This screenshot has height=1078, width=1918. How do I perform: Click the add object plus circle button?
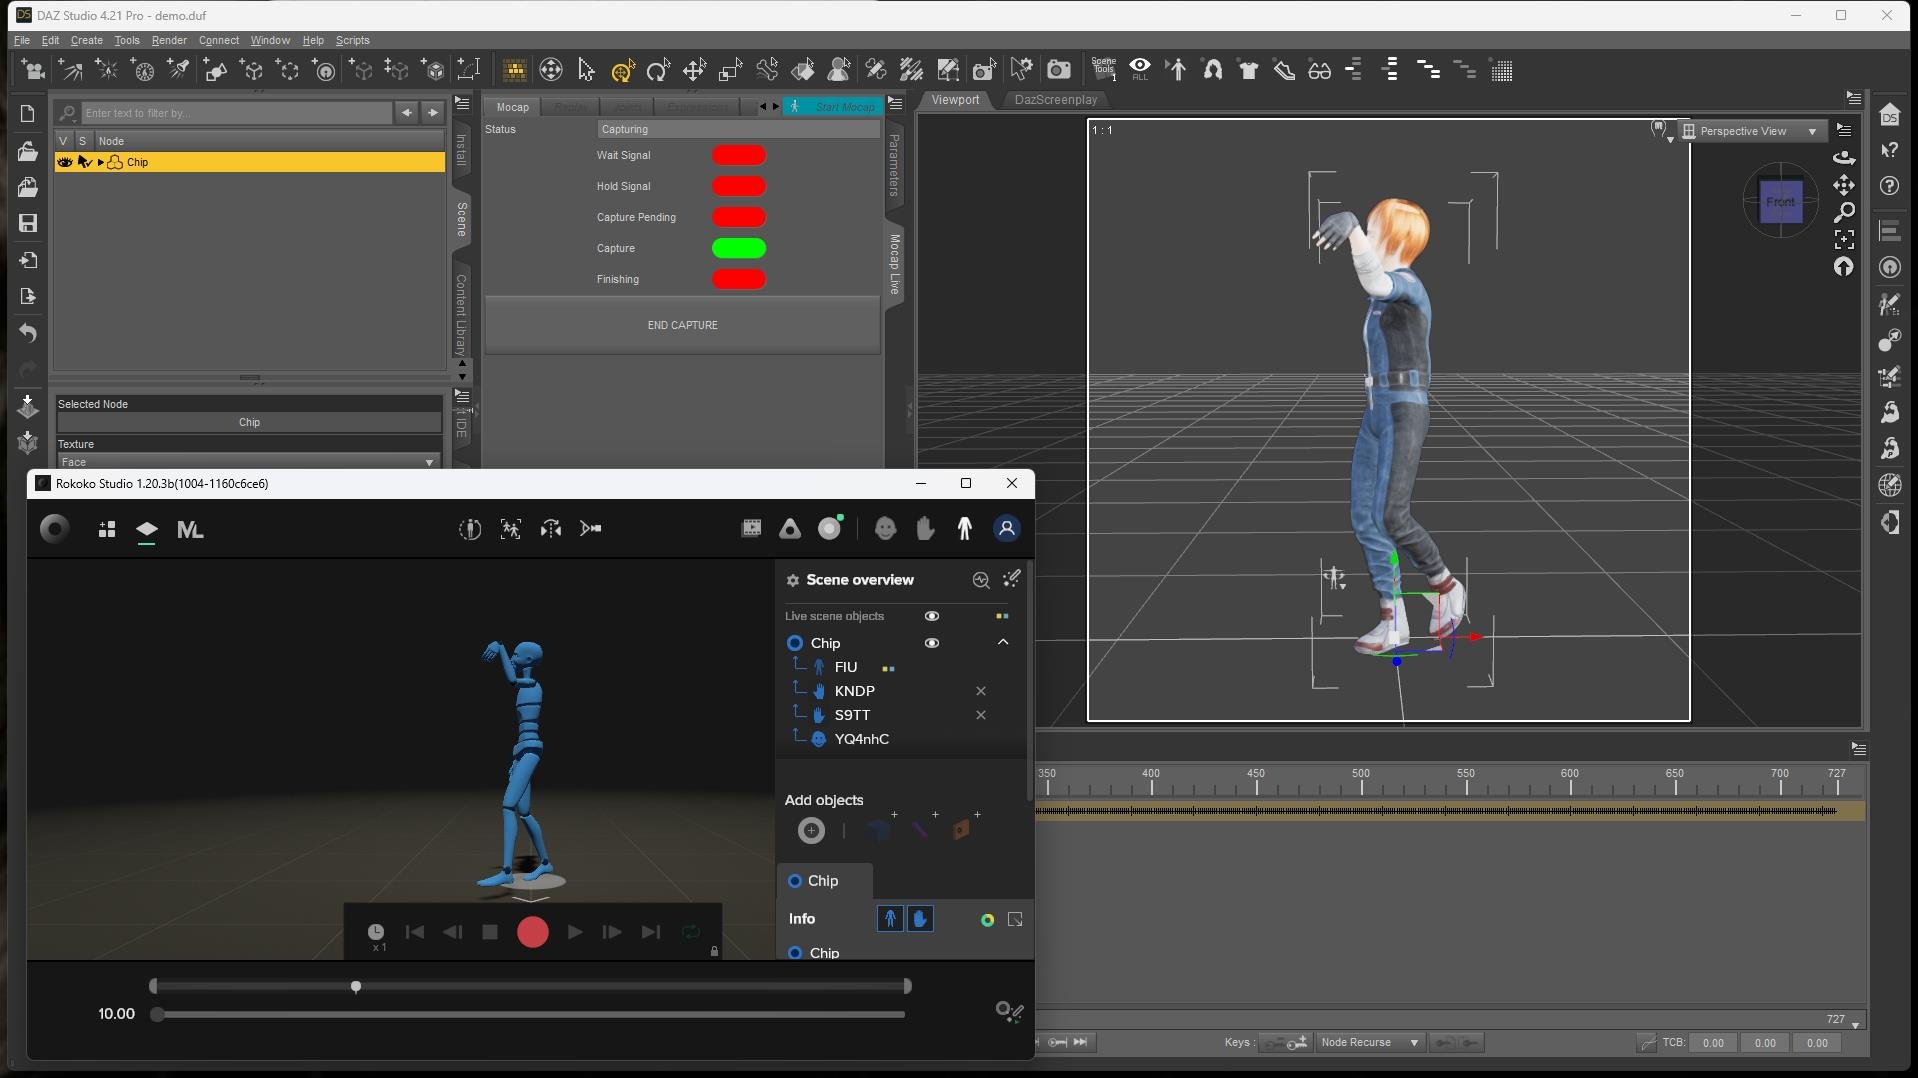point(811,830)
